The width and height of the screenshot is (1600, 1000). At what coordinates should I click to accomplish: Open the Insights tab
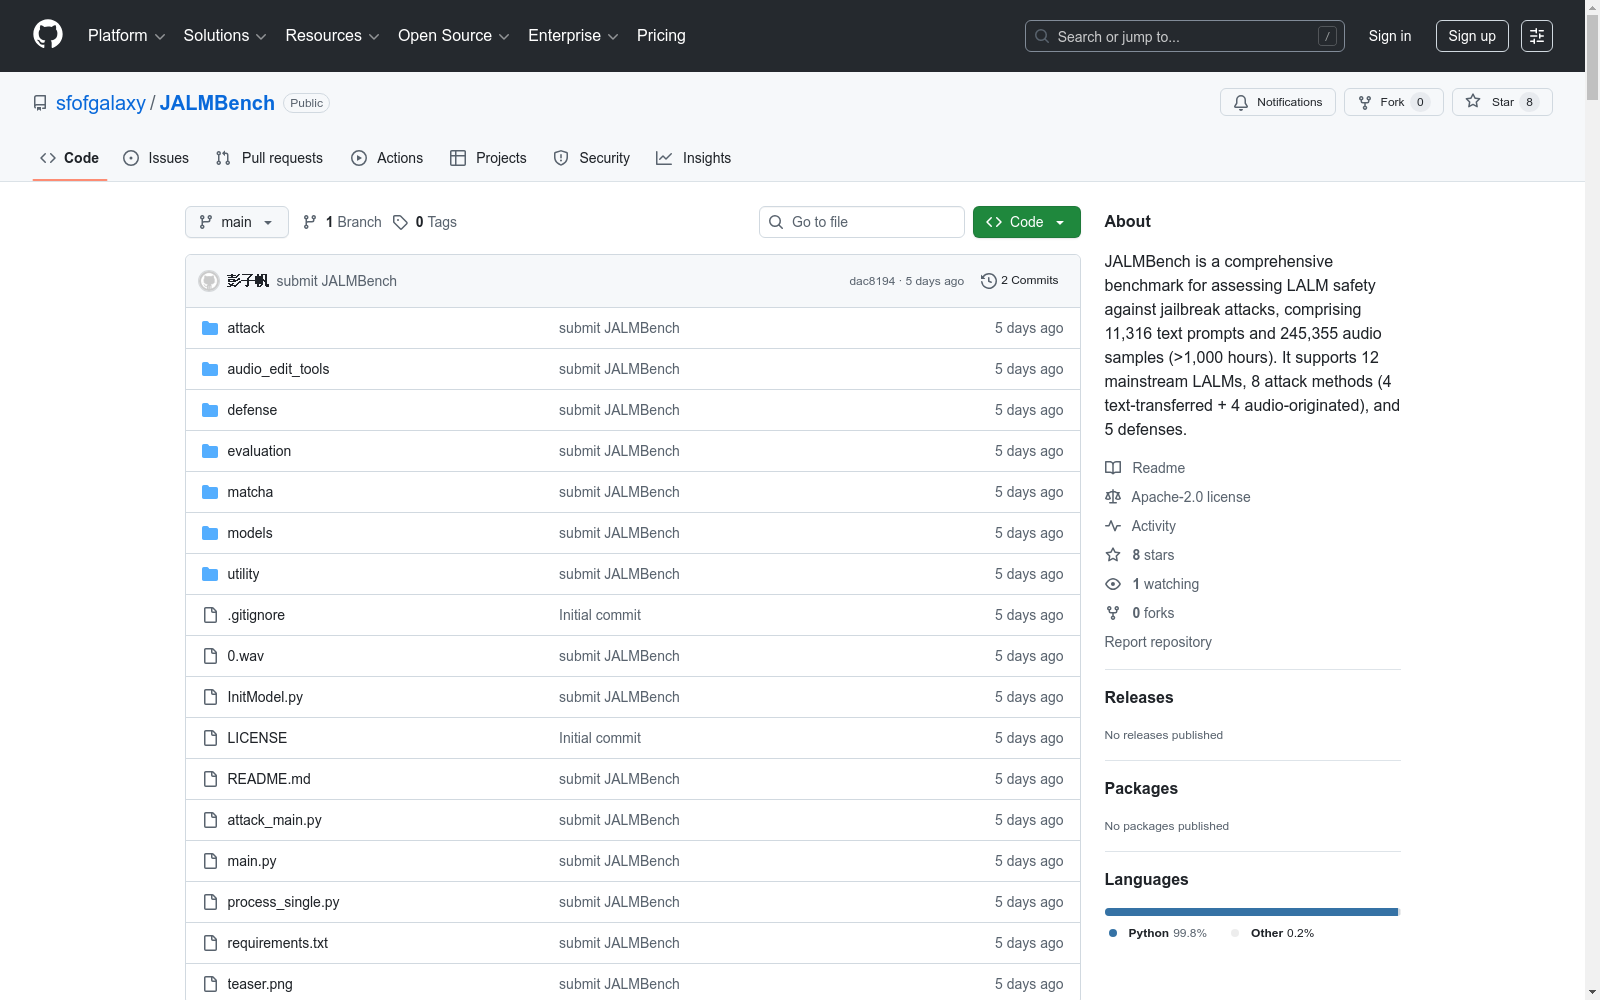(x=693, y=158)
